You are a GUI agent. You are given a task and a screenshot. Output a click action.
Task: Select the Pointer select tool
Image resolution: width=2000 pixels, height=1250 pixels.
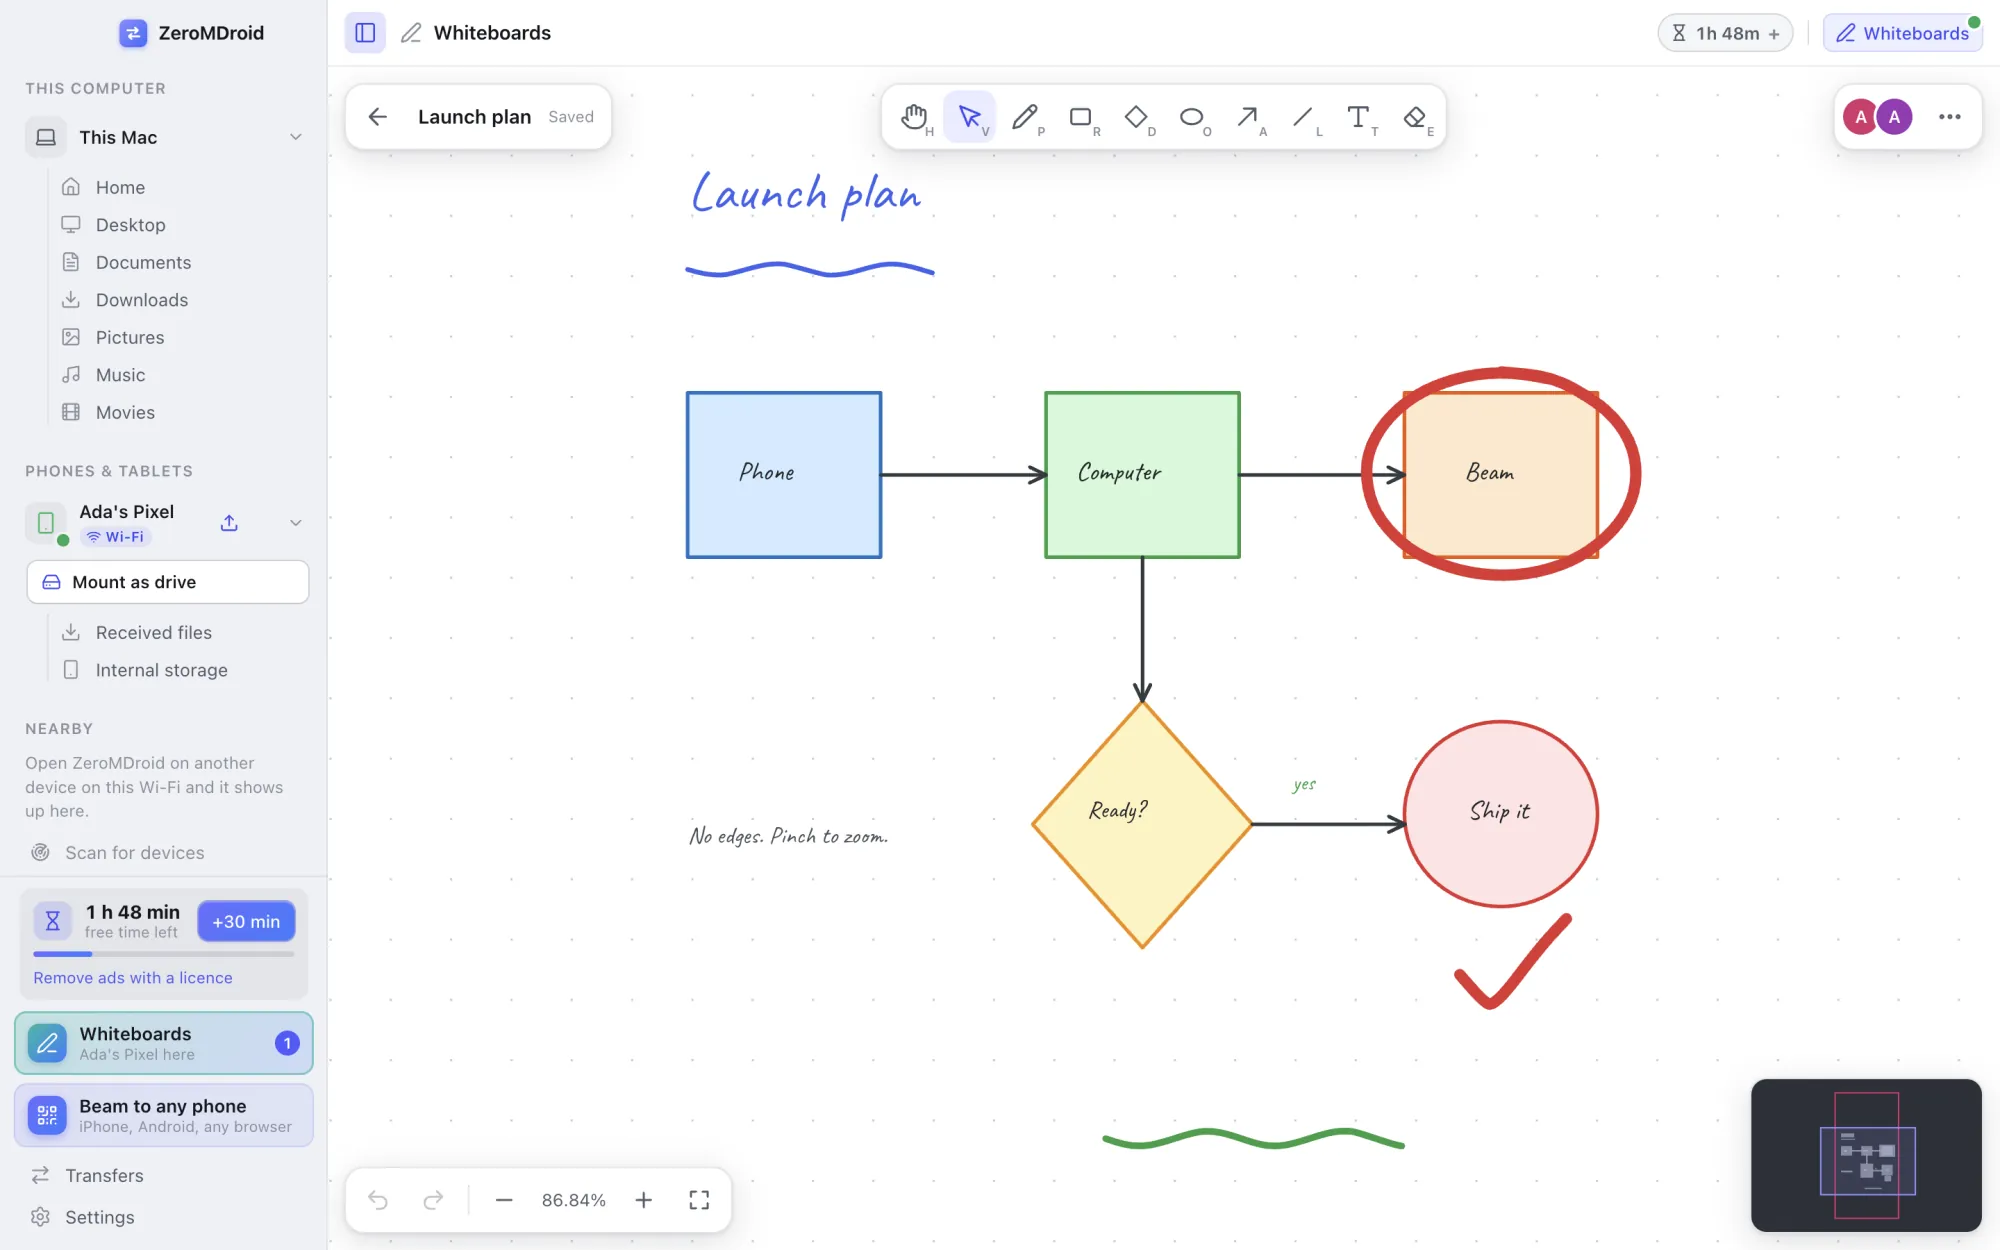click(x=970, y=117)
